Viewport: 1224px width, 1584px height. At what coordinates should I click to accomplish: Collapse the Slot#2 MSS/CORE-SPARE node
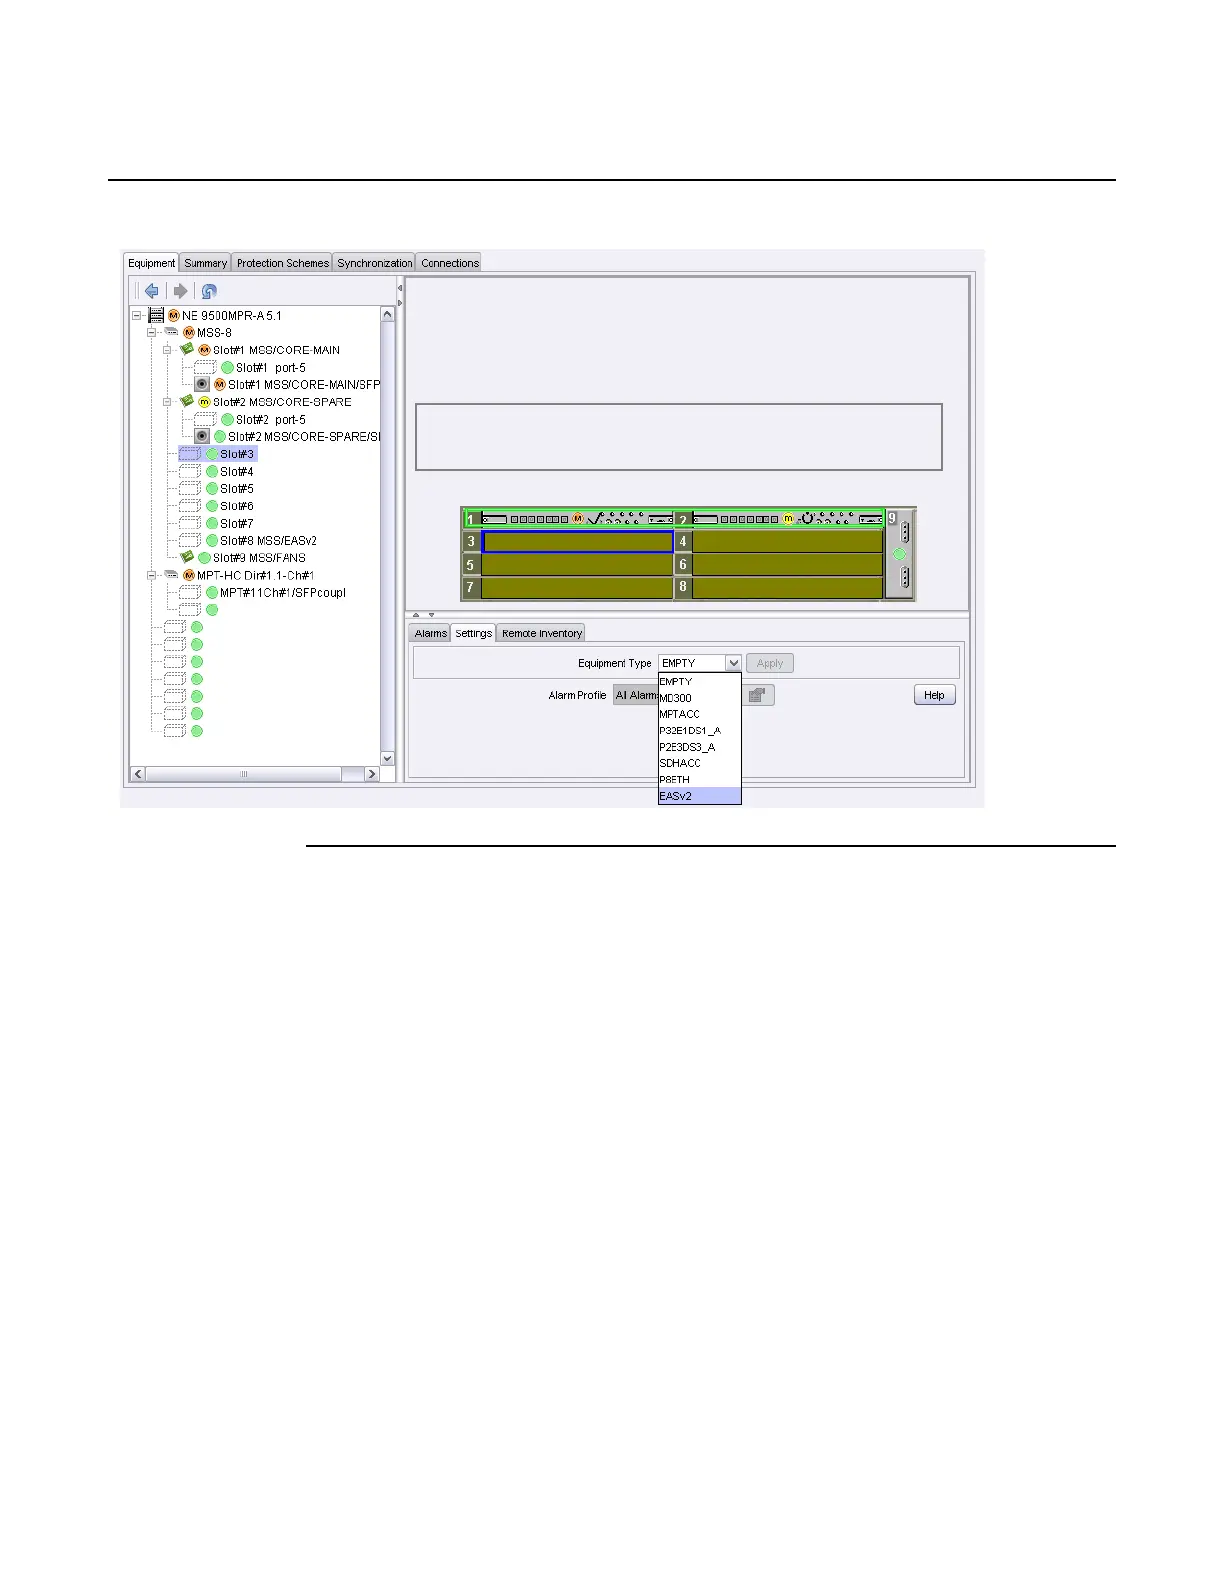168,402
